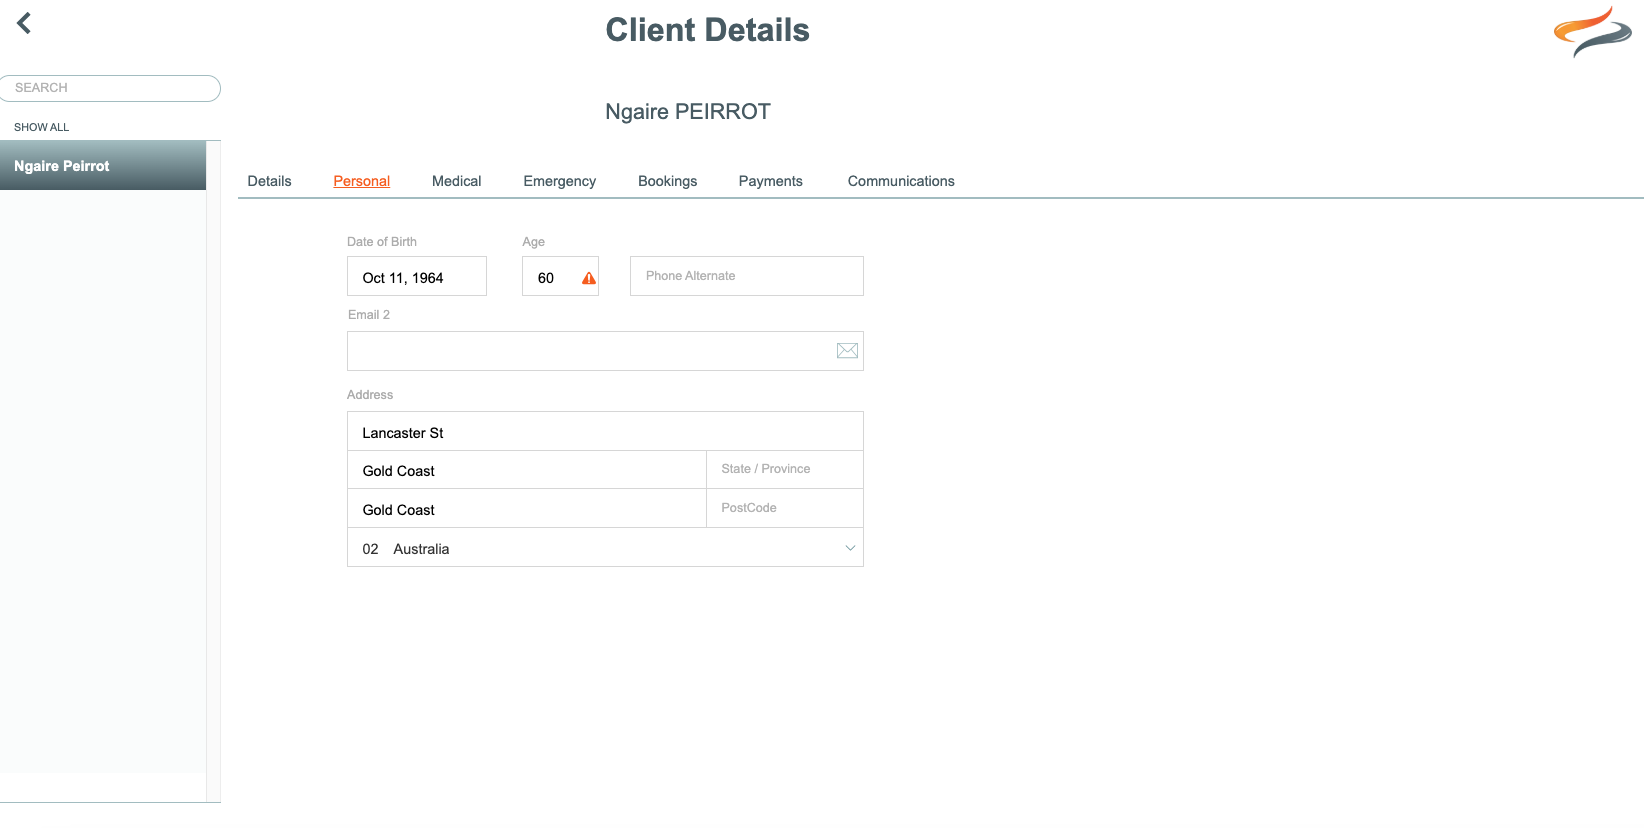Open the Bookings tab
This screenshot has height=828, width=1644.
tap(667, 181)
